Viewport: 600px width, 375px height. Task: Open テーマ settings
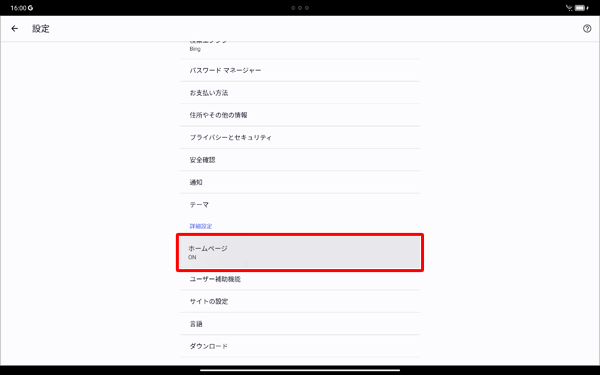tap(300, 205)
